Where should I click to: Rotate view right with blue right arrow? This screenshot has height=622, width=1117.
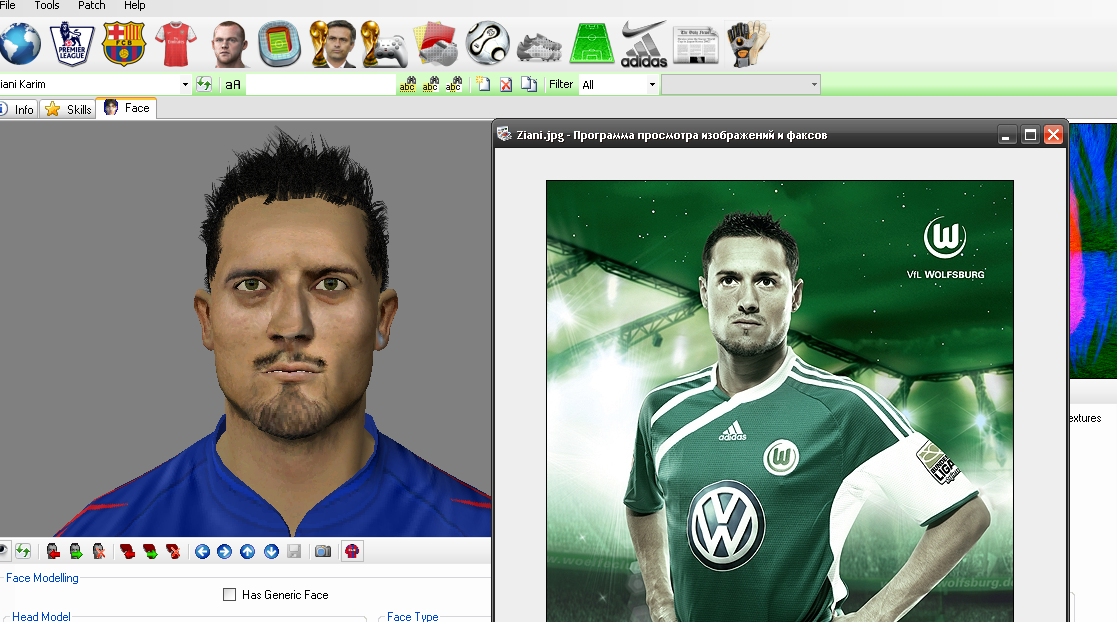click(224, 551)
